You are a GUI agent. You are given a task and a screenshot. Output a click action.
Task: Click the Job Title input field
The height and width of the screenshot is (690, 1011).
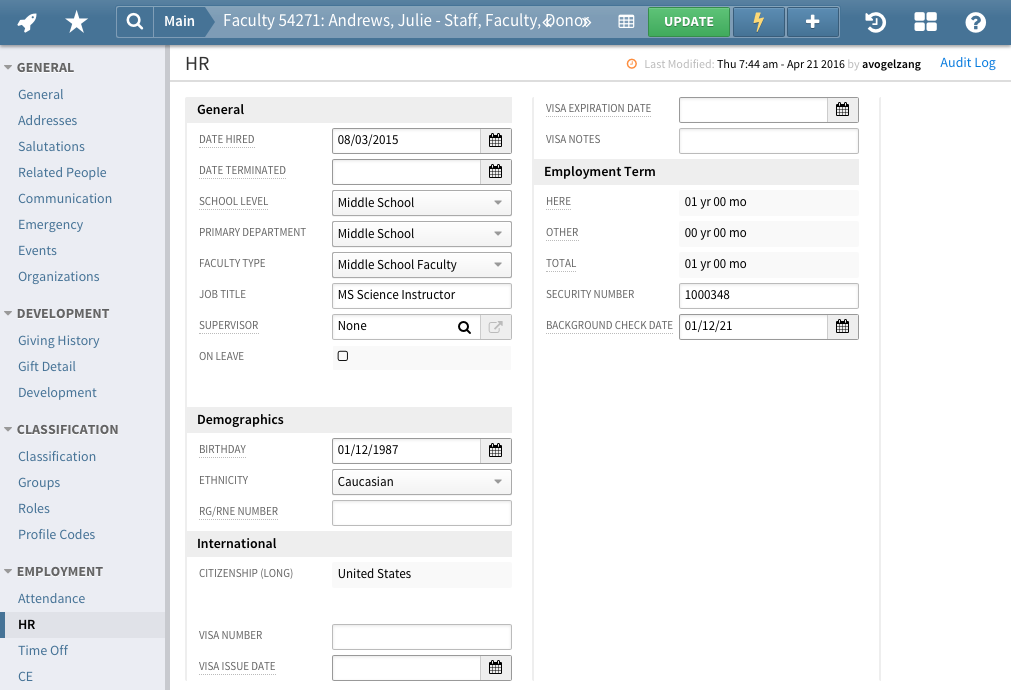421,295
